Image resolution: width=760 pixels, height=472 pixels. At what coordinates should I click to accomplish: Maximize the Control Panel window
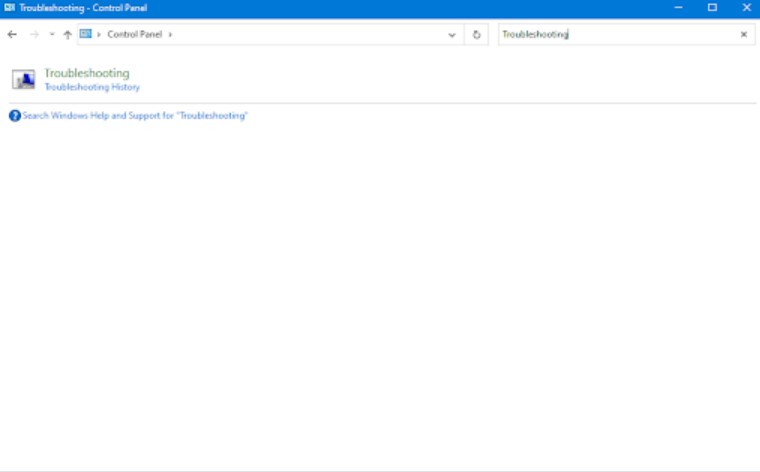pyautogui.click(x=712, y=7)
